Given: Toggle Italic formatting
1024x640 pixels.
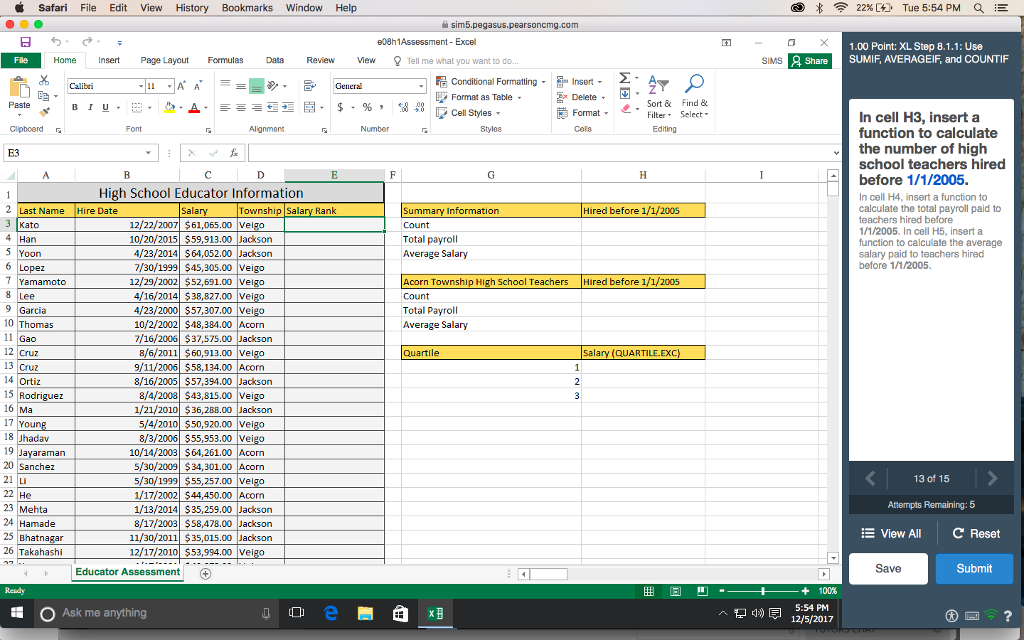Looking at the screenshot, I should click(89, 106).
